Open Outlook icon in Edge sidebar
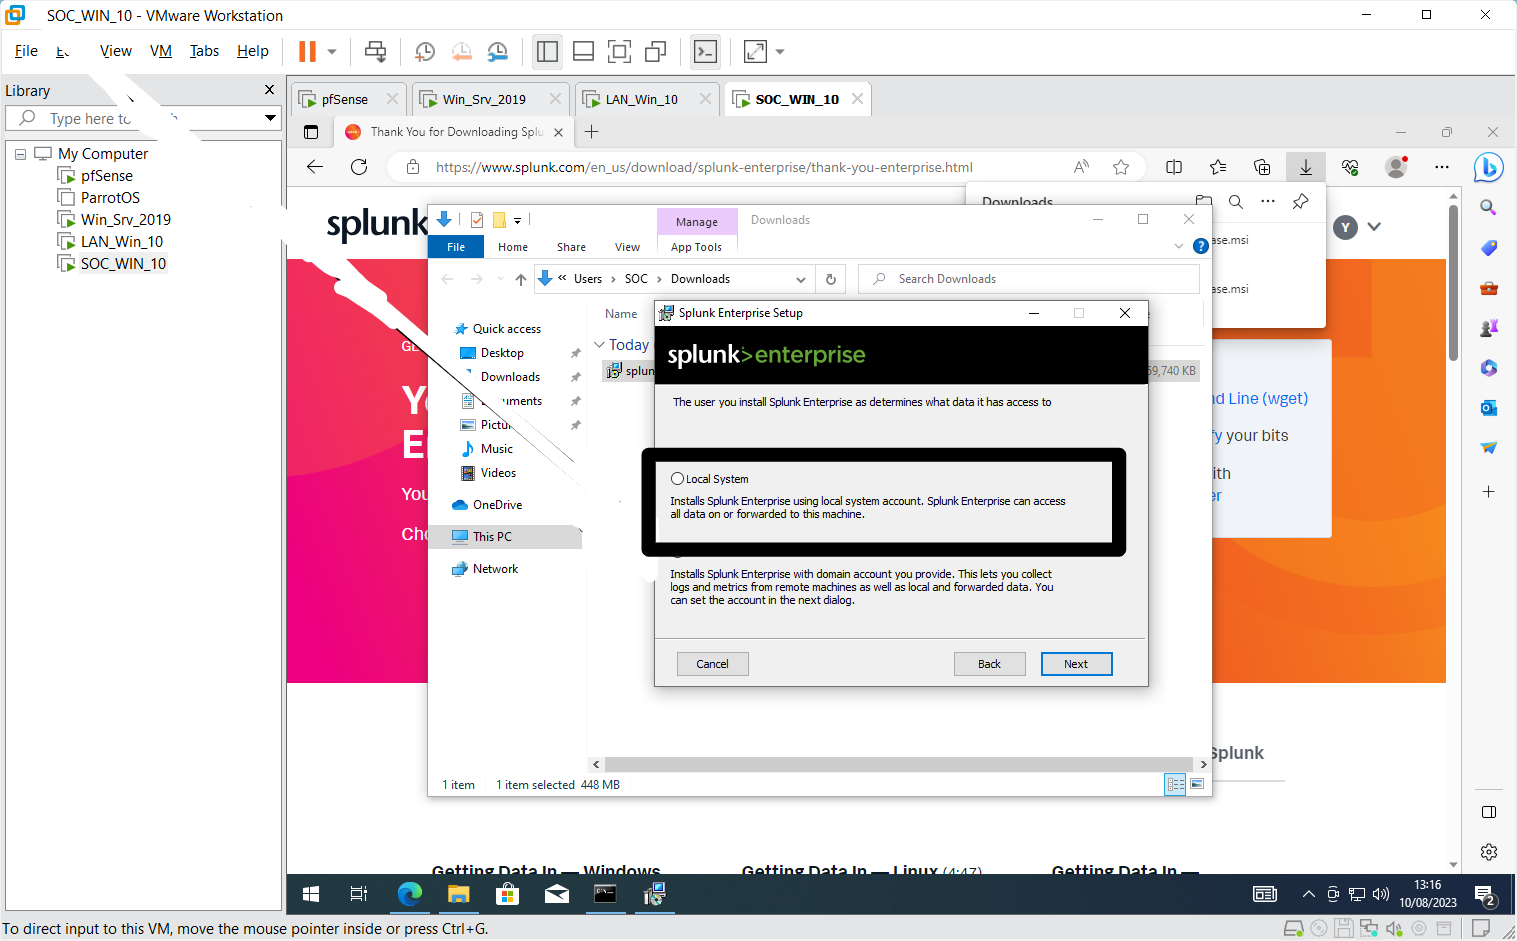This screenshot has height=941, width=1517. pyautogui.click(x=1488, y=407)
